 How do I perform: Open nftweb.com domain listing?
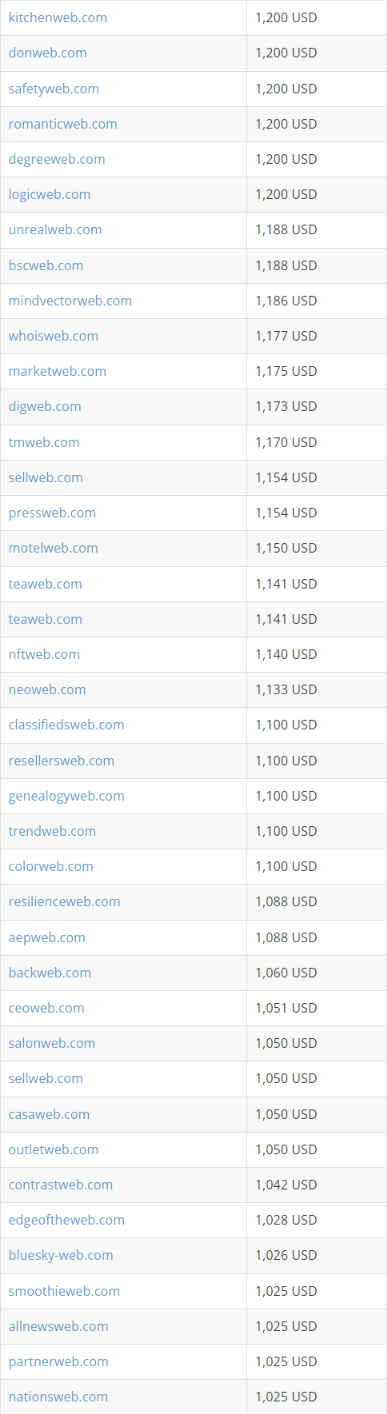coord(44,654)
